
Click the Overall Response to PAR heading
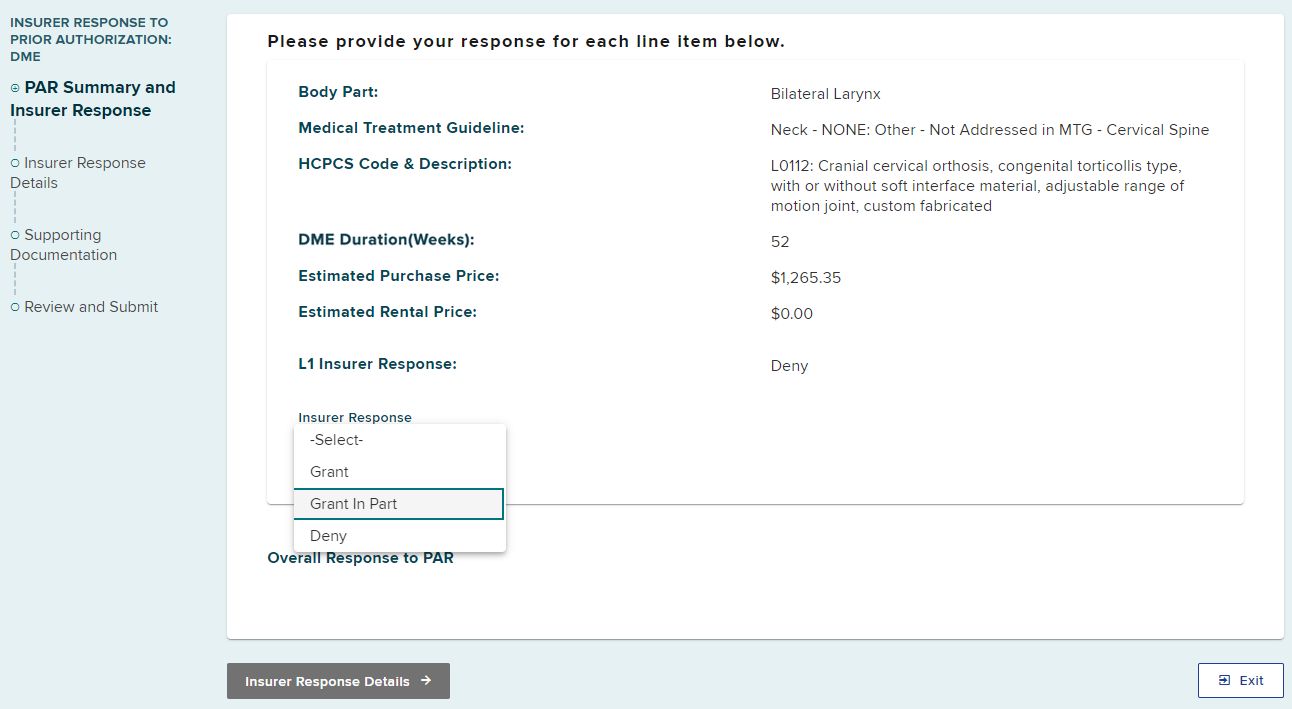click(360, 558)
